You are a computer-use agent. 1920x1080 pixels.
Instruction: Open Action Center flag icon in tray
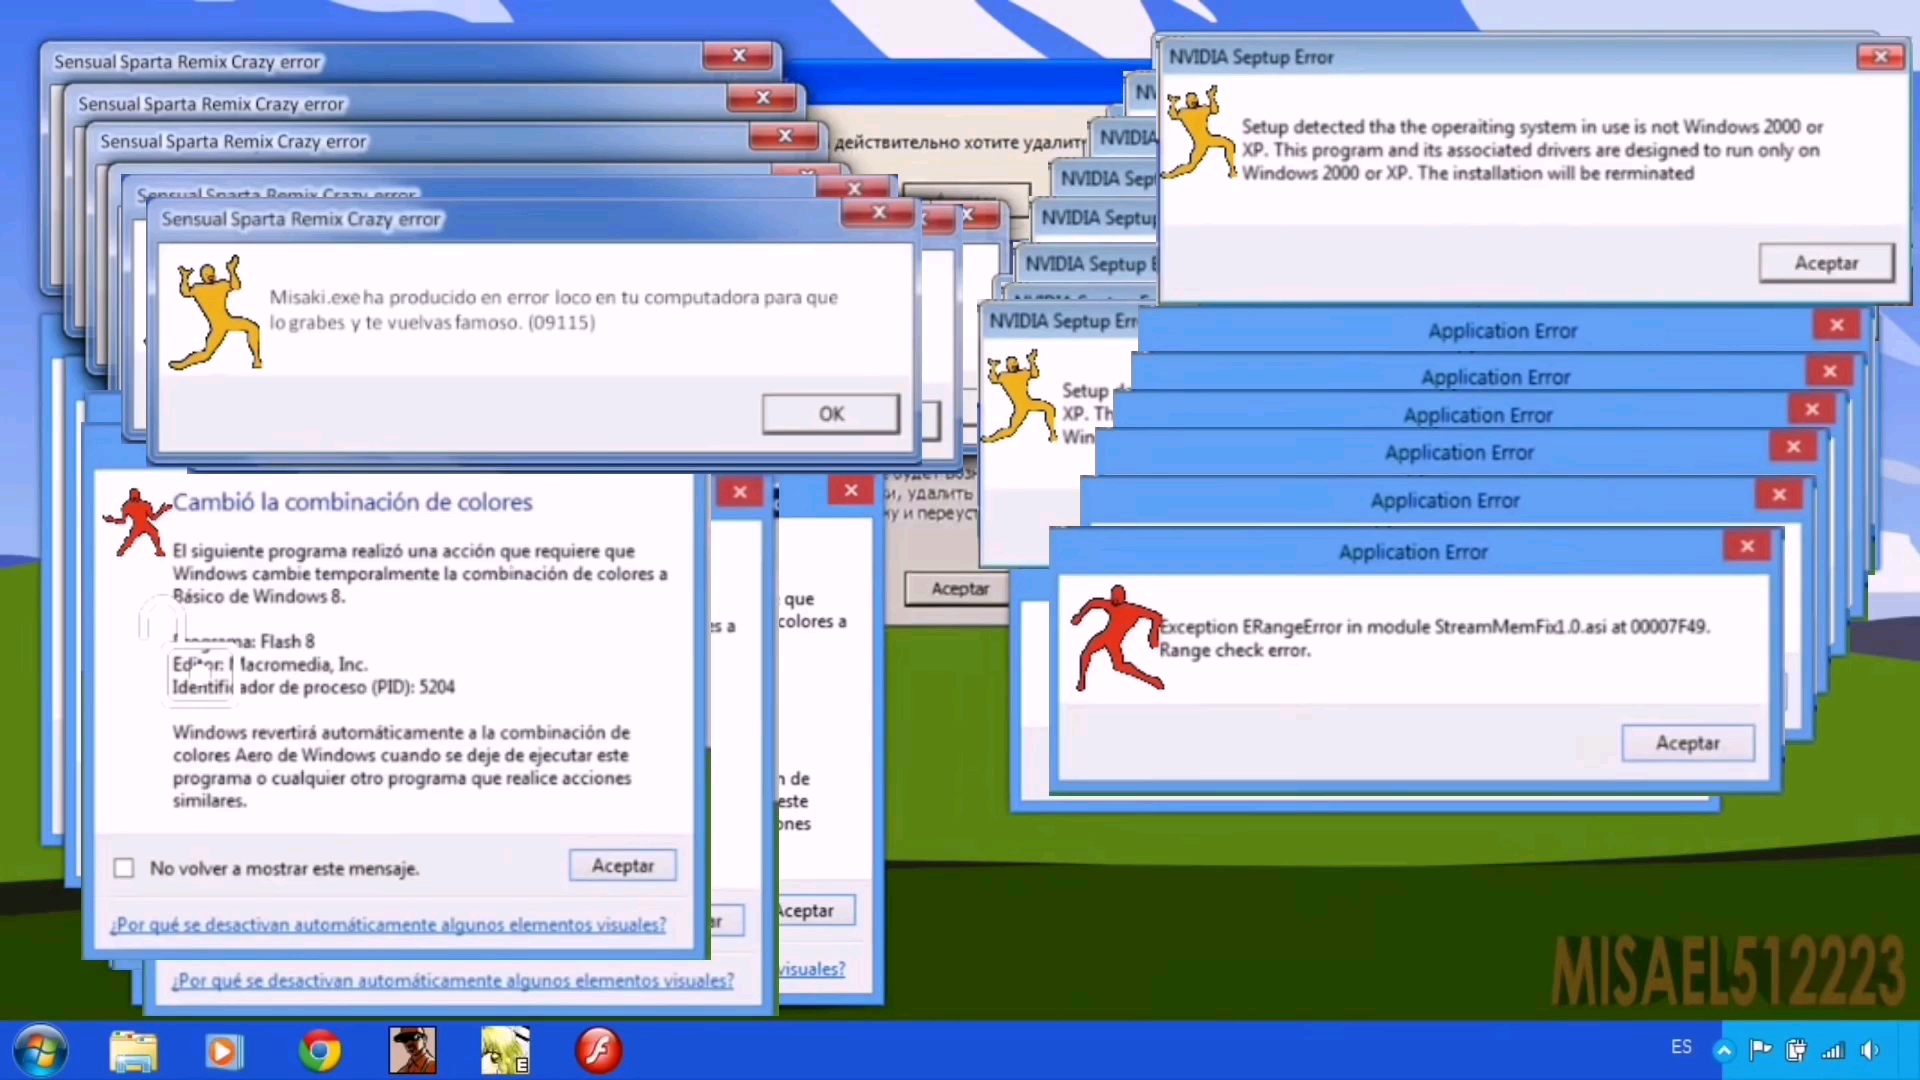click(x=1760, y=1050)
